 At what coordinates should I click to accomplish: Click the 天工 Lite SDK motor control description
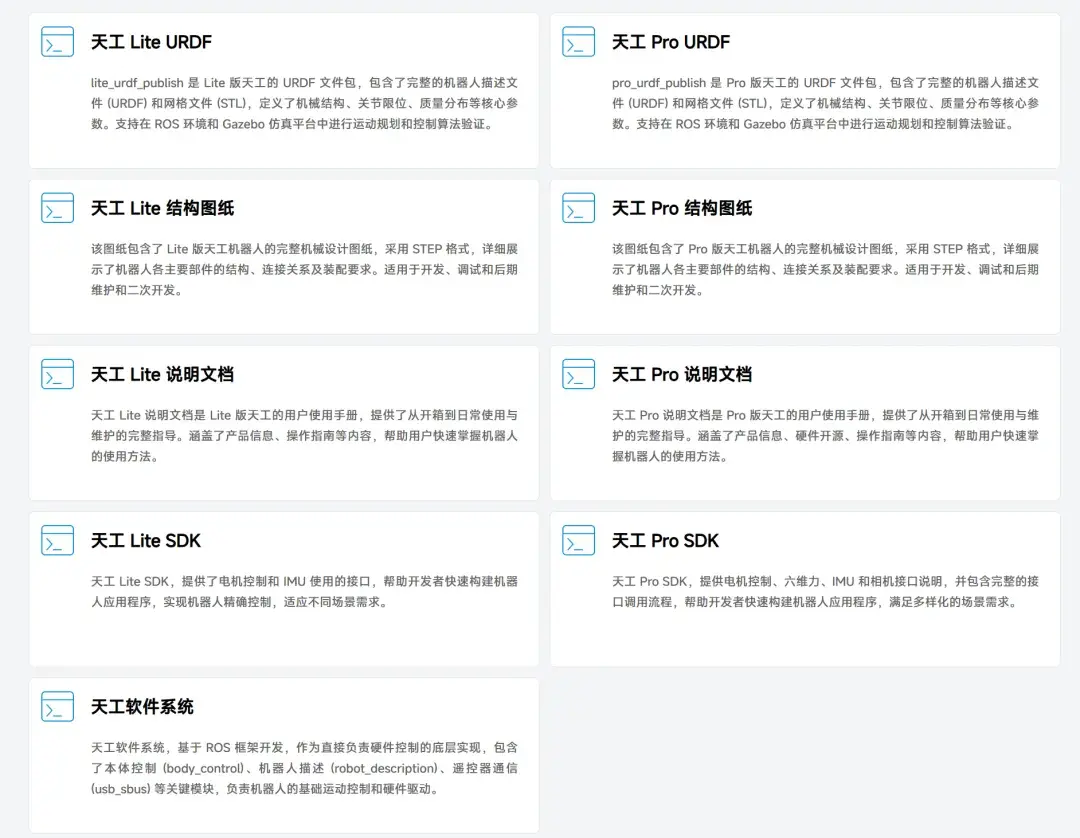coord(304,591)
